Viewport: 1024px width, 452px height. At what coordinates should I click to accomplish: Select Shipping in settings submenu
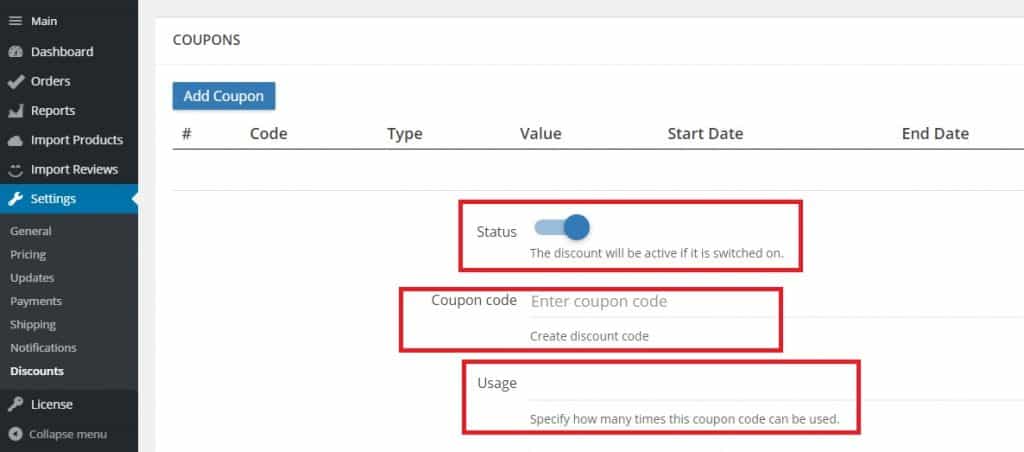(x=33, y=325)
